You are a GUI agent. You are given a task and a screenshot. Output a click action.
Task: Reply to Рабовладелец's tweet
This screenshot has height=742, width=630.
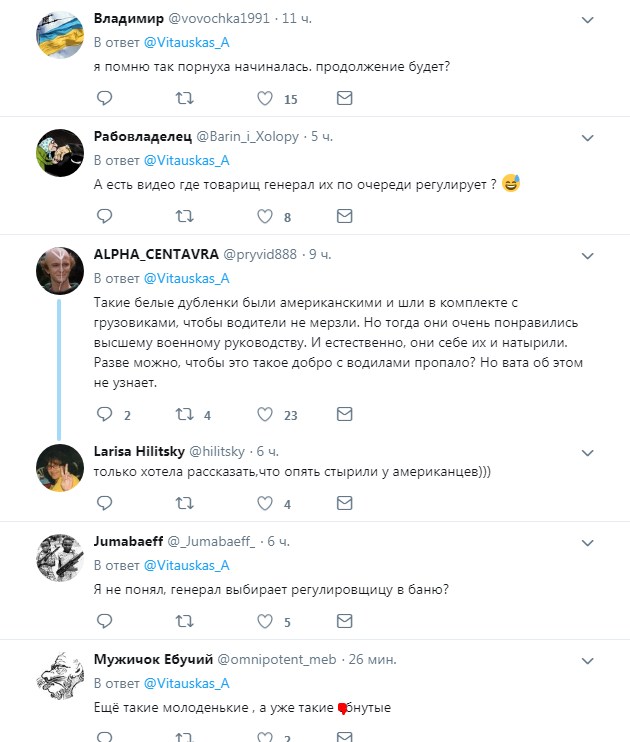tap(104, 215)
